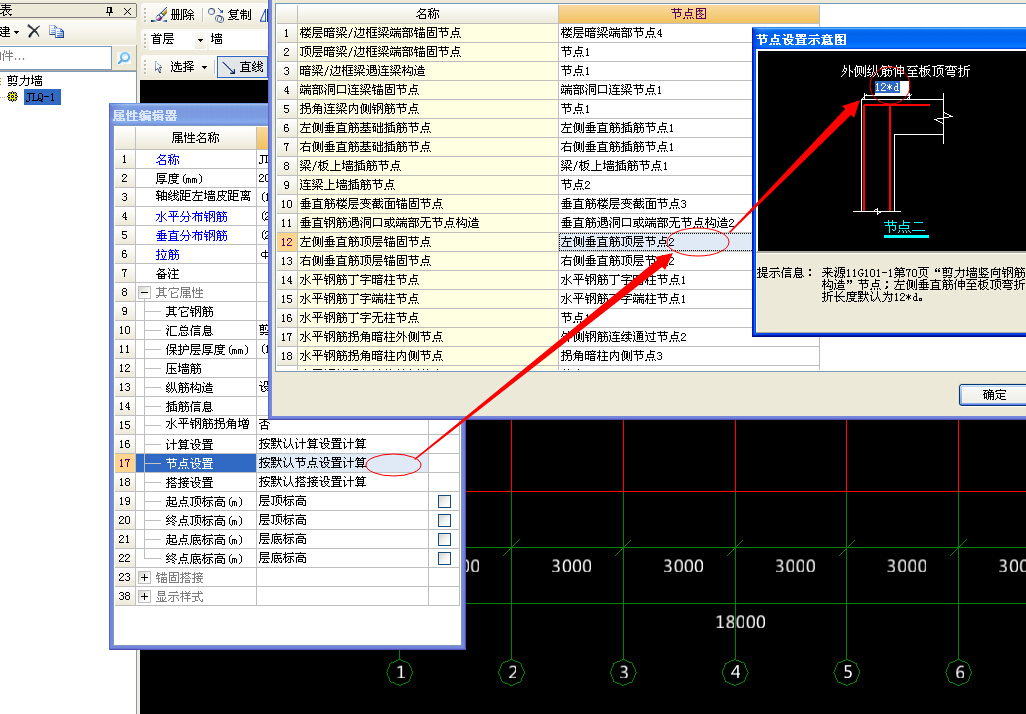Click the 左侧垂直筋插筋节点1 cell

click(654, 128)
